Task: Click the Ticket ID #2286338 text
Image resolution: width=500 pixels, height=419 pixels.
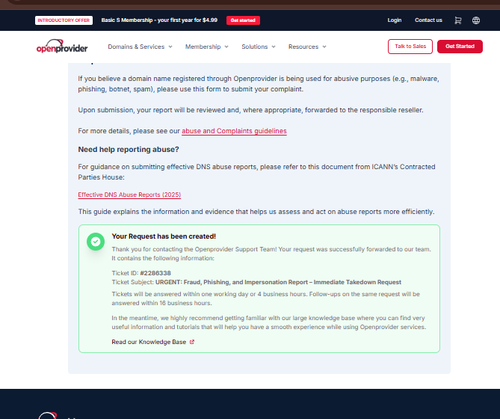Action: click(x=141, y=273)
